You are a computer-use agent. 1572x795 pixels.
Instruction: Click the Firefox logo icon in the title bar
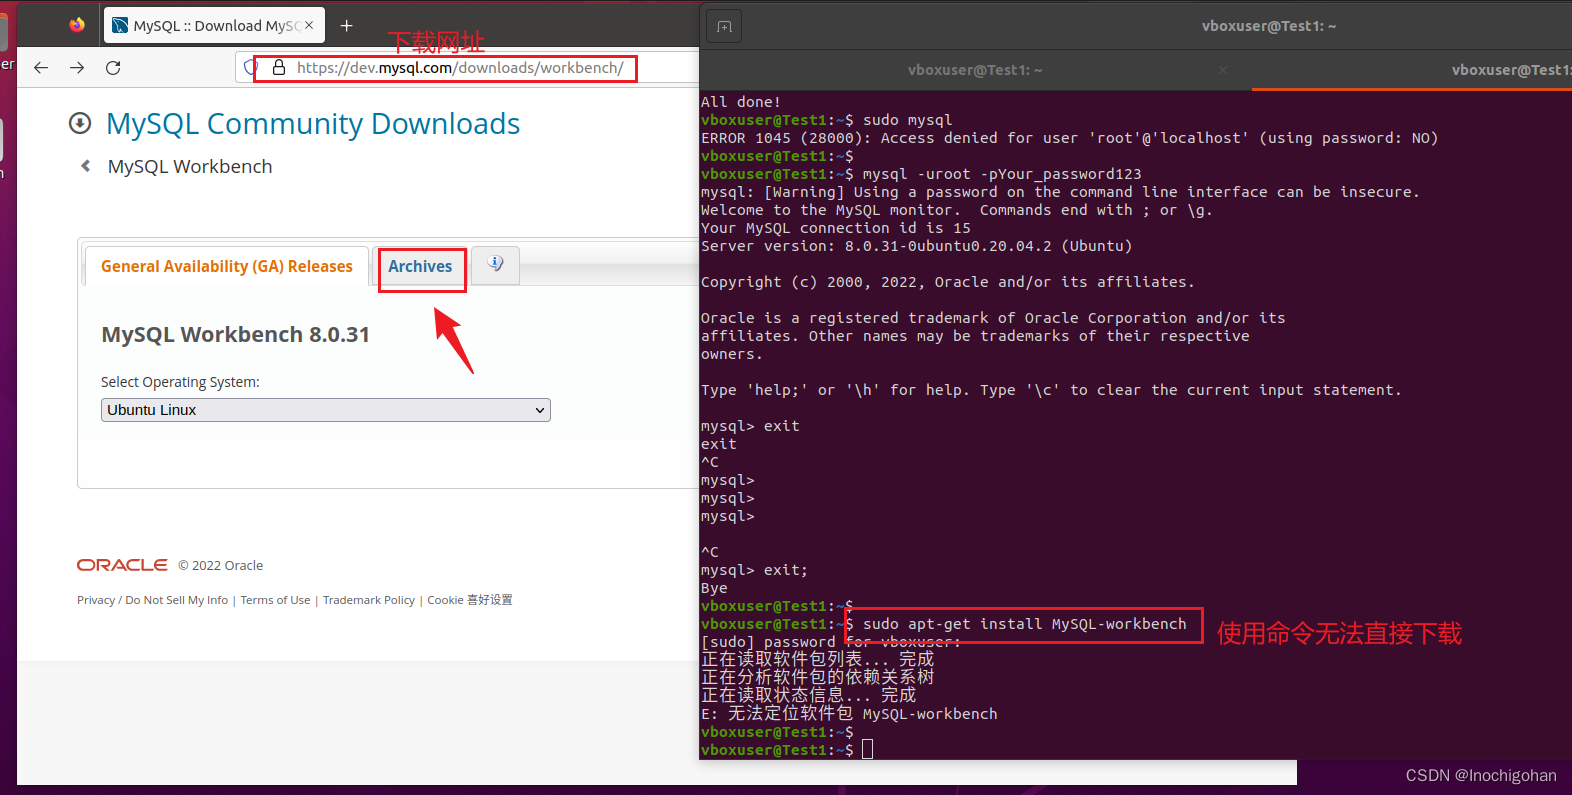(77, 25)
